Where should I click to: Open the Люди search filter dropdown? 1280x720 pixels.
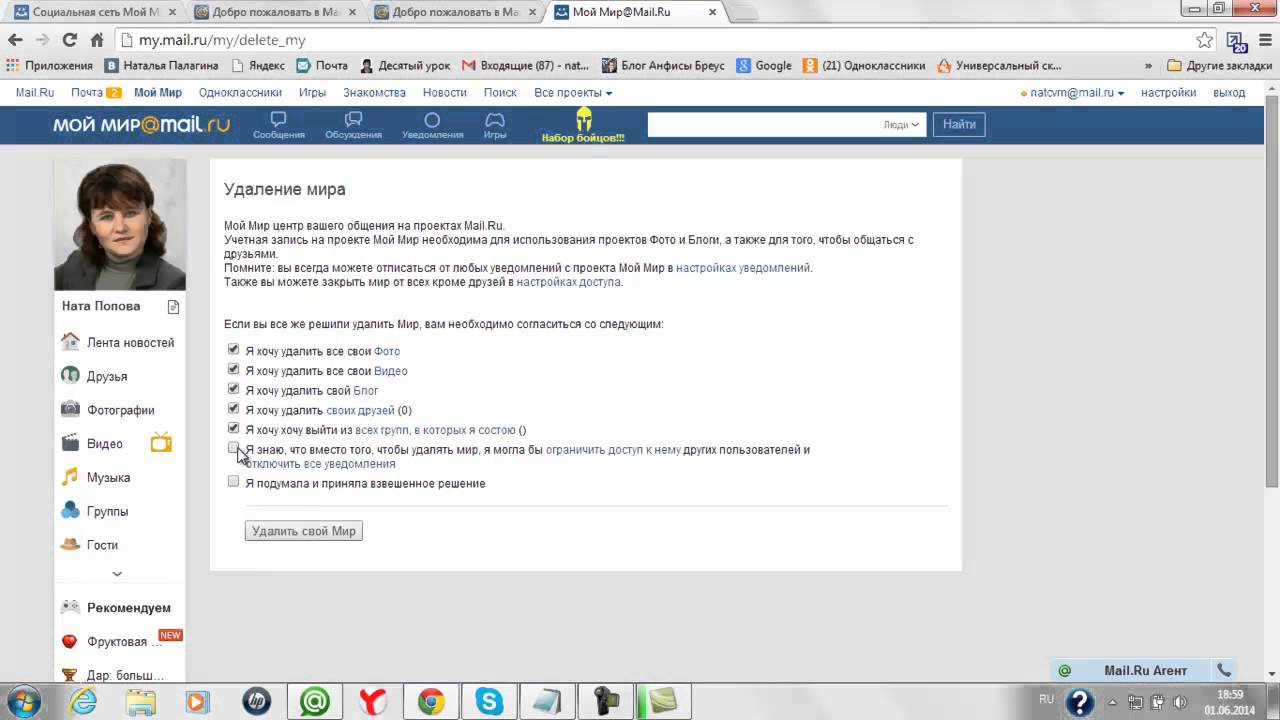pyautogui.click(x=901, y=125)
